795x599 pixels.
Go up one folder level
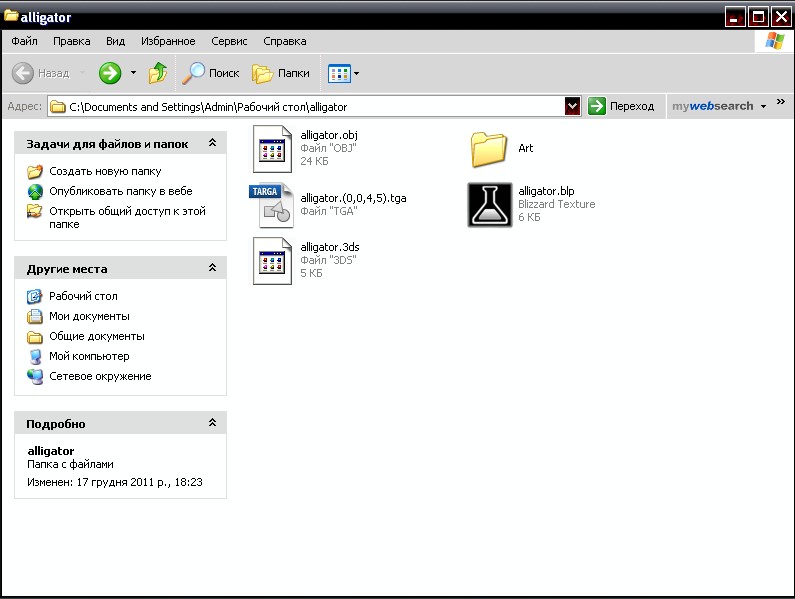tap(158, 74)
